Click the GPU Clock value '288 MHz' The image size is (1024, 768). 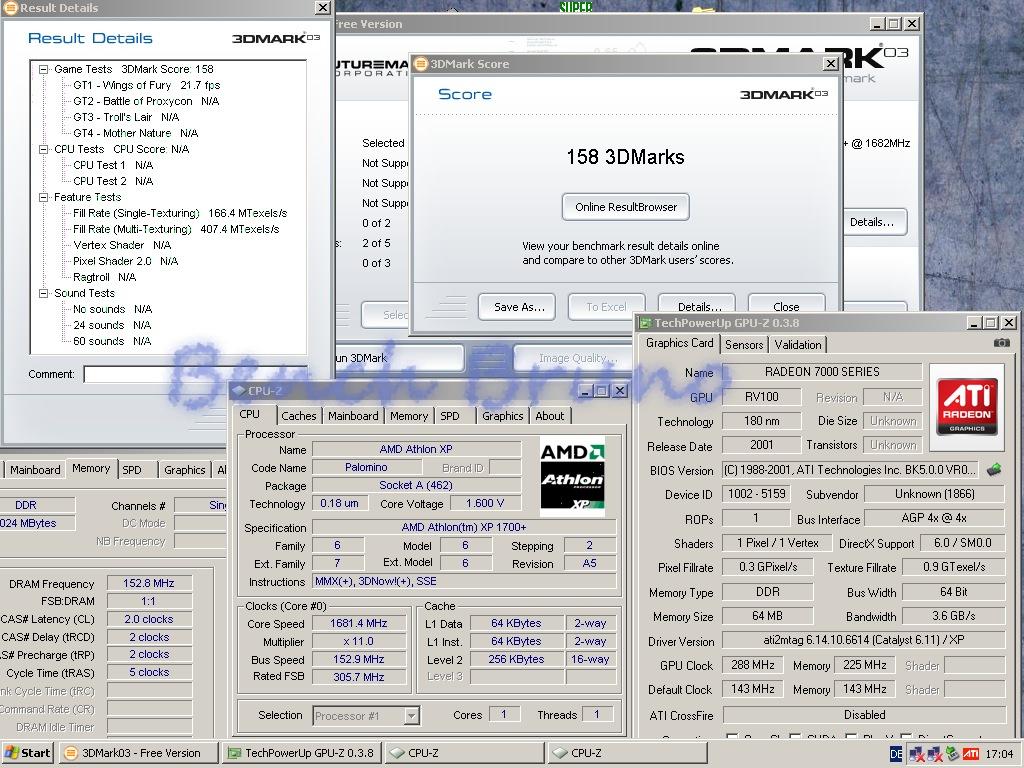752,665
